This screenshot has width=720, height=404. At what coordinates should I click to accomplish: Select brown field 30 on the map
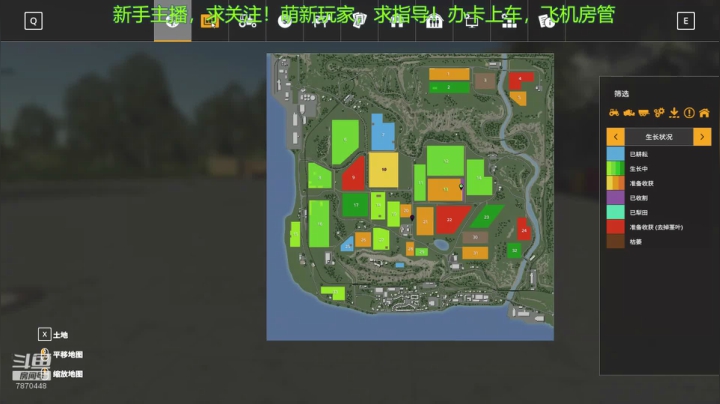coord(475,237)
